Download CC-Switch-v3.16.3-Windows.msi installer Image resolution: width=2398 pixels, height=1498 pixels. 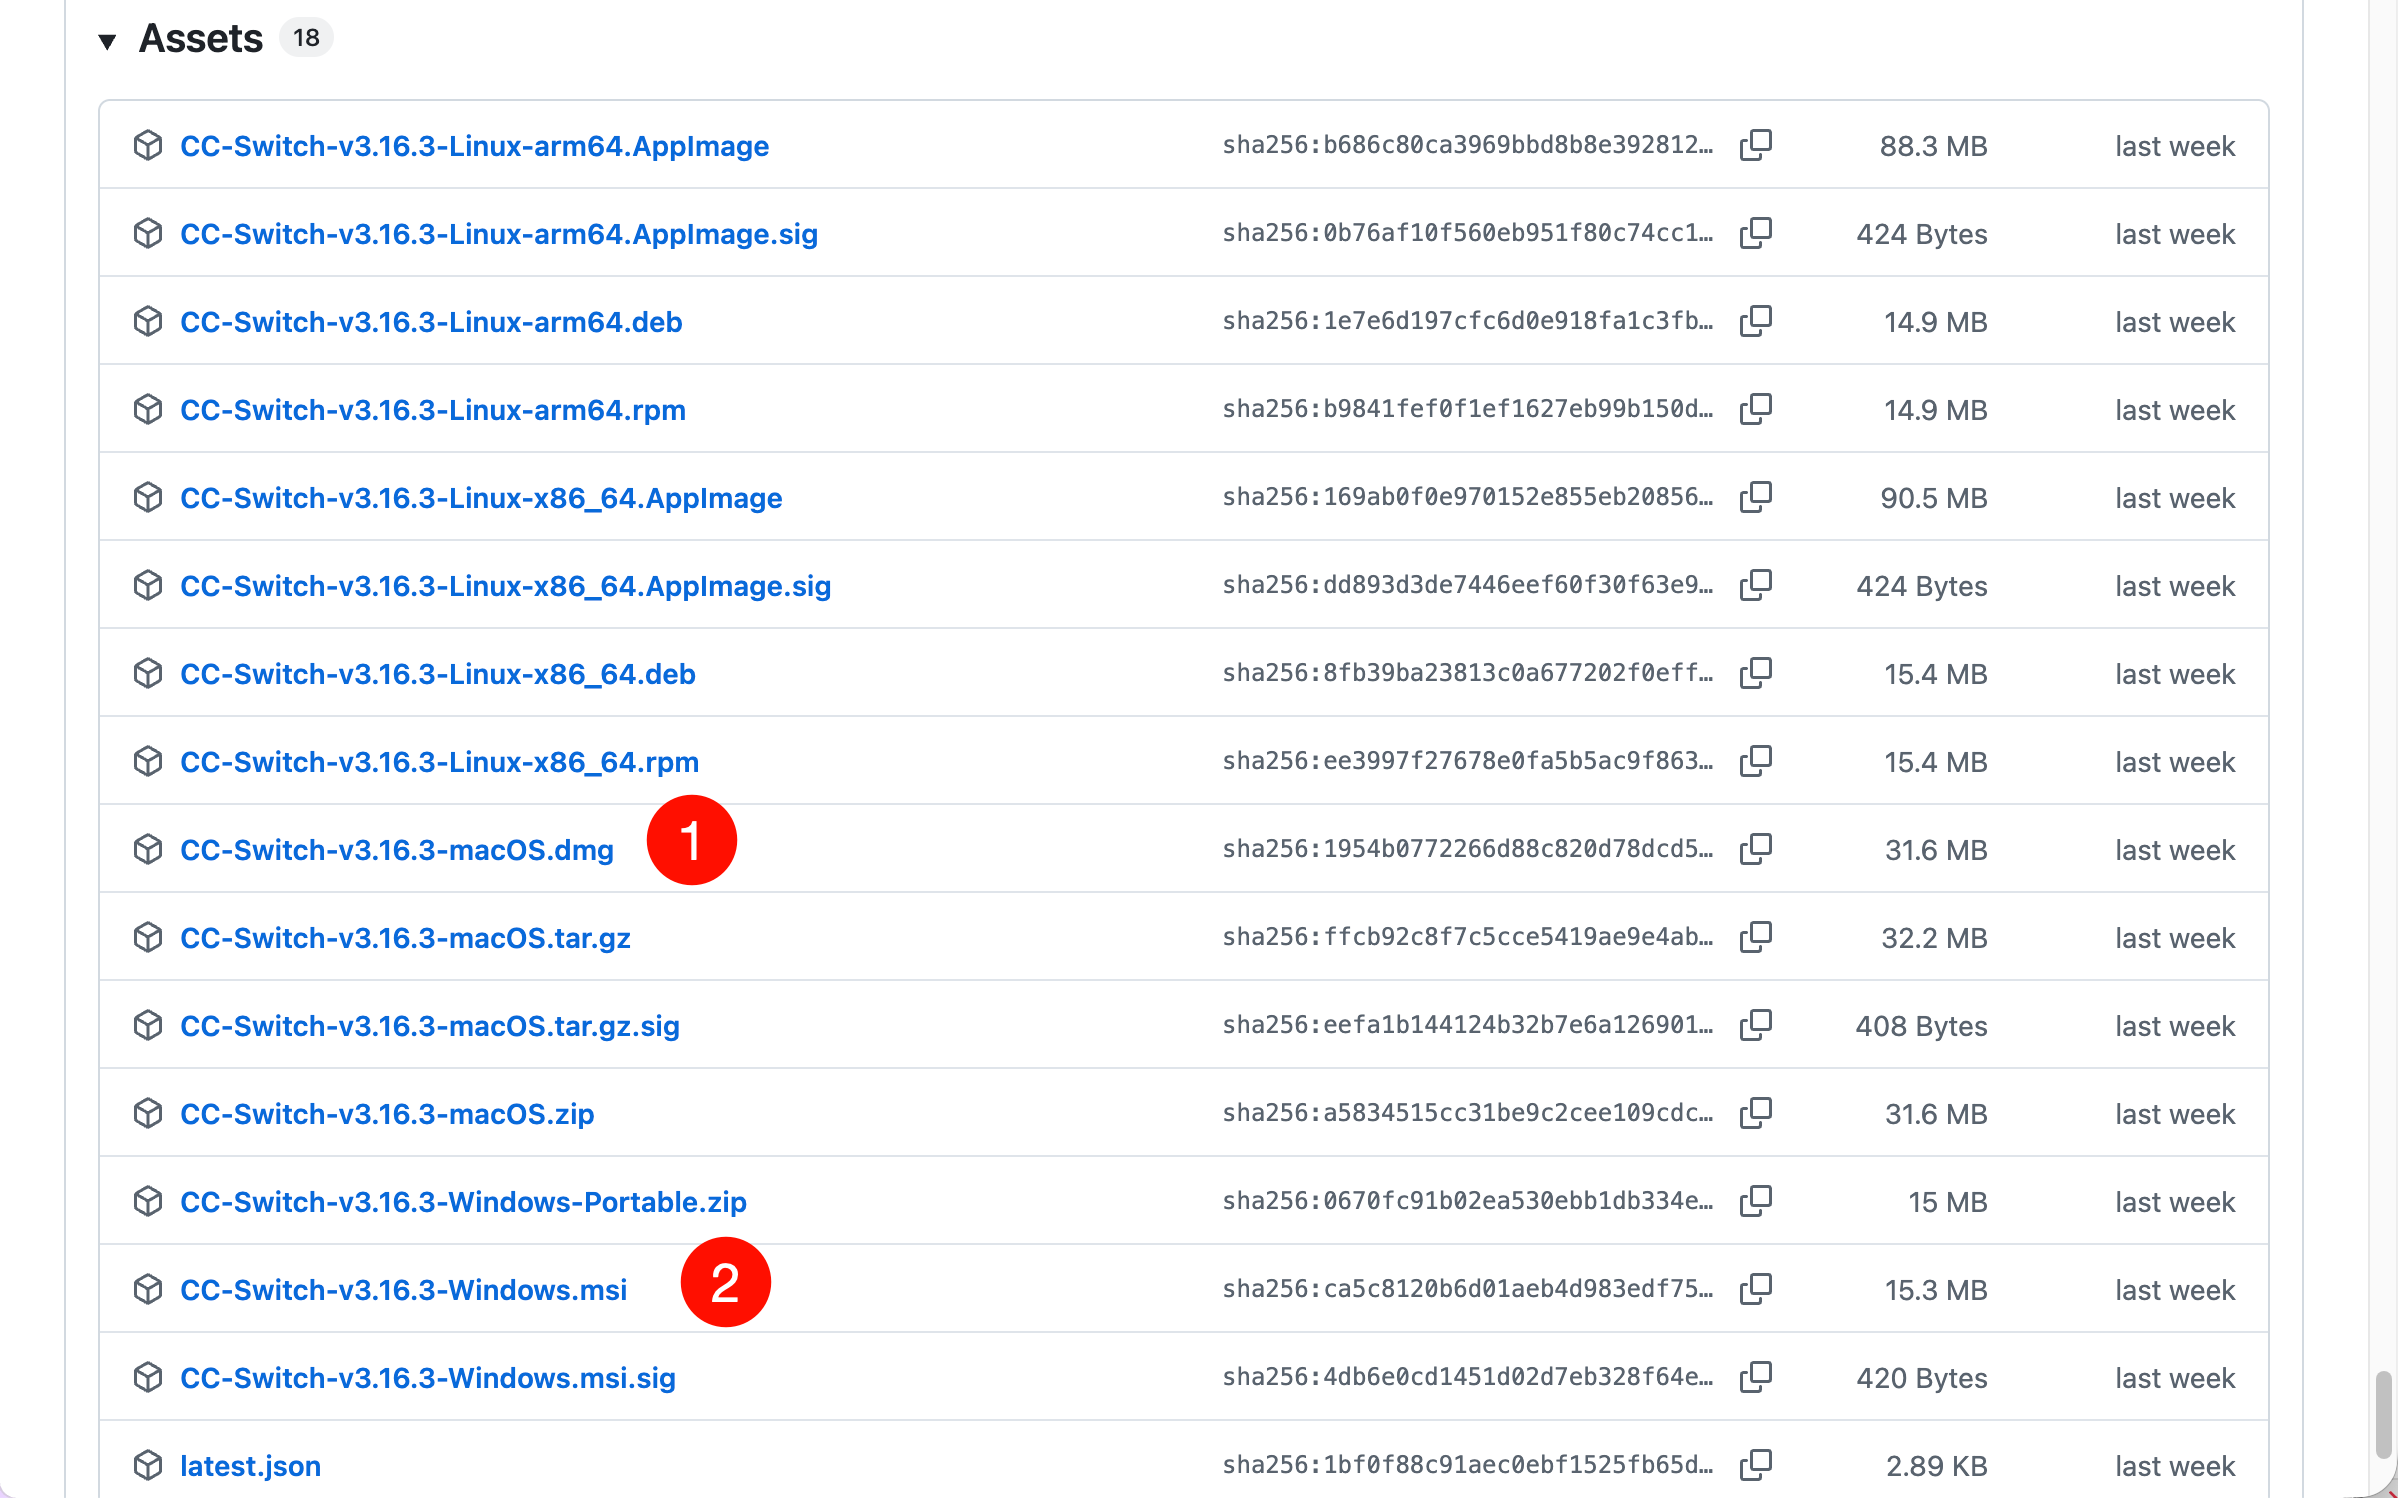[x=404, y=1290]
